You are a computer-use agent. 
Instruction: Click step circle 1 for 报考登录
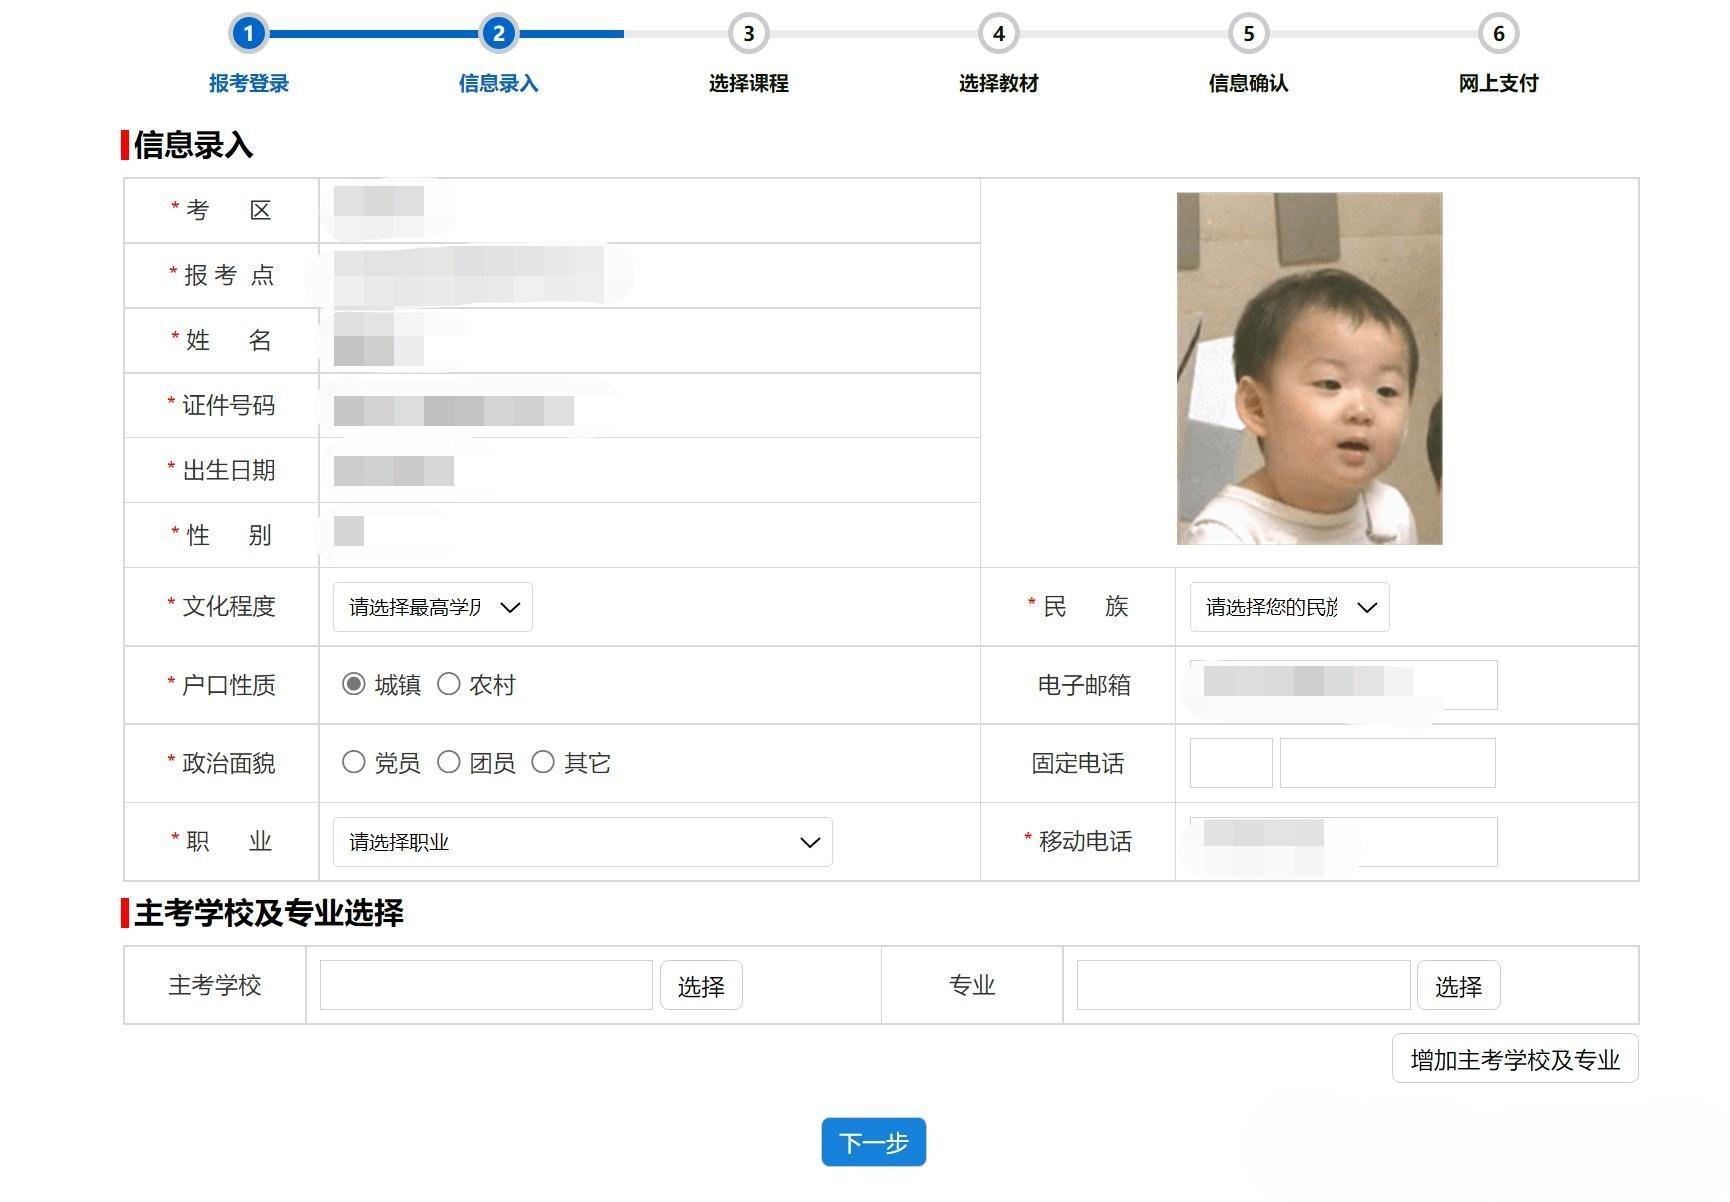249,33
